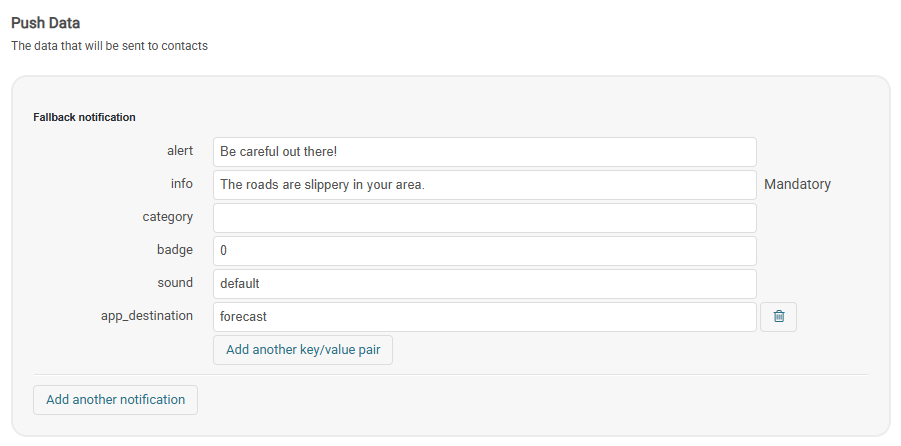Viewport: 901px width, 446px height.
Task: Click the info field label
Action: coord(182,184)
